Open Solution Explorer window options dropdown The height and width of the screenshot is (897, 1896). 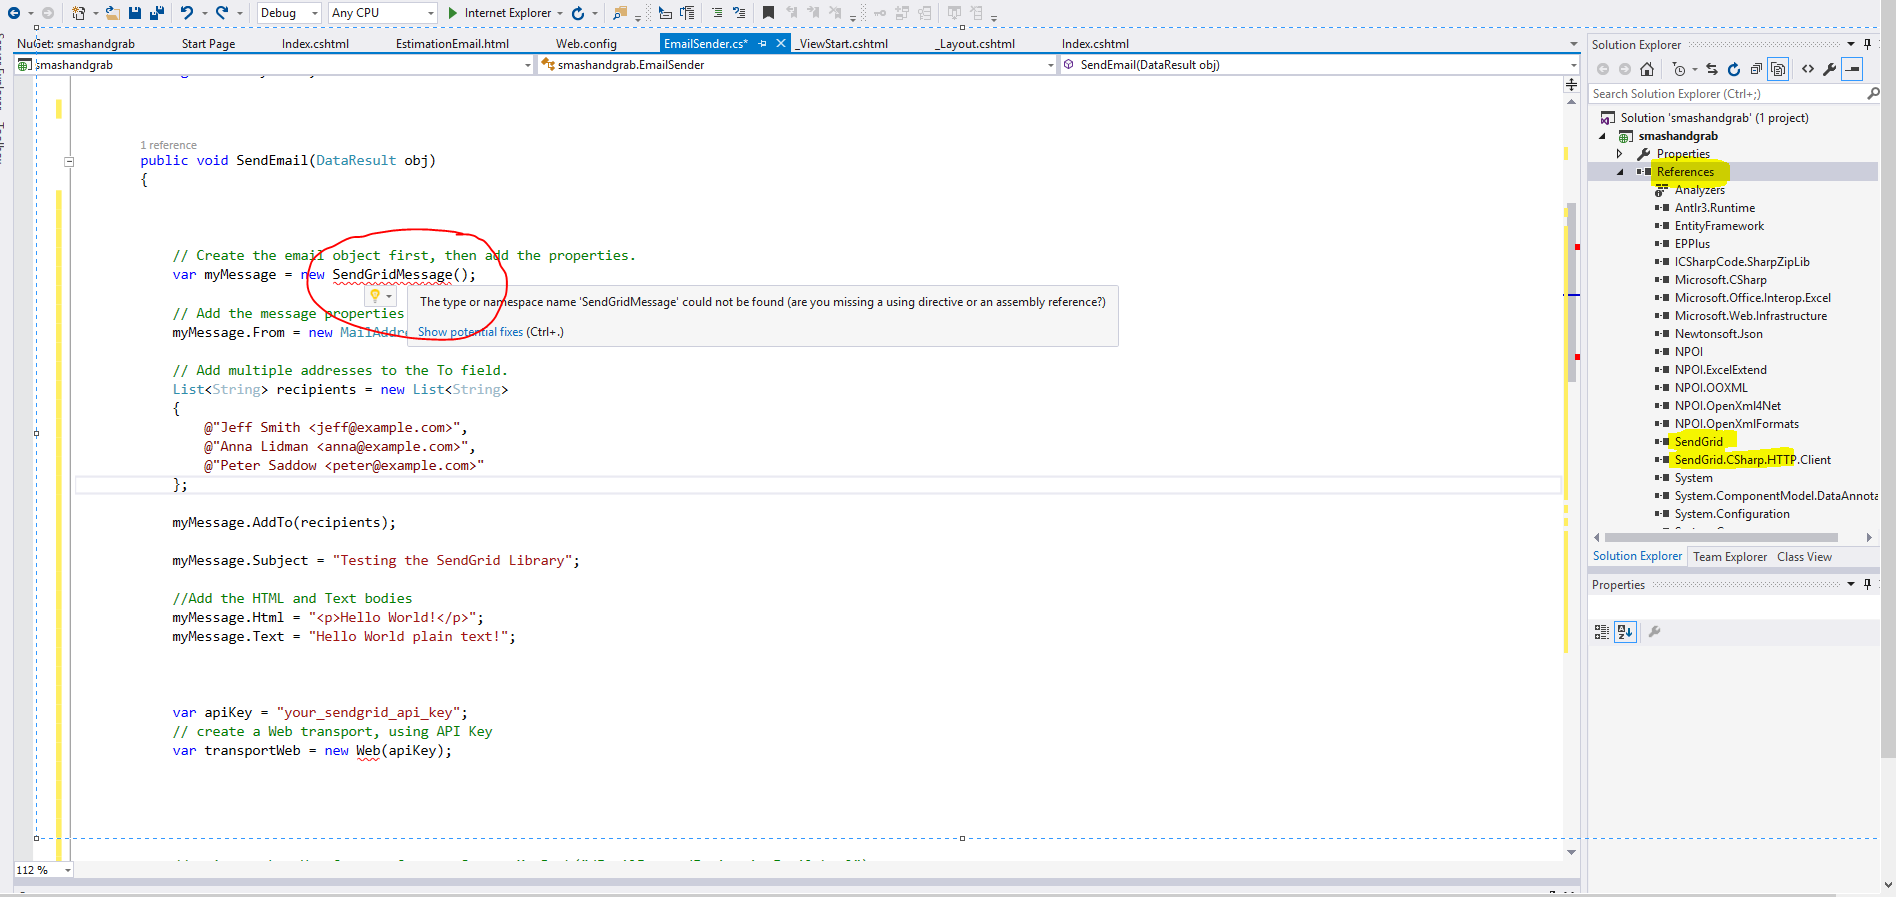point(1851,44)
